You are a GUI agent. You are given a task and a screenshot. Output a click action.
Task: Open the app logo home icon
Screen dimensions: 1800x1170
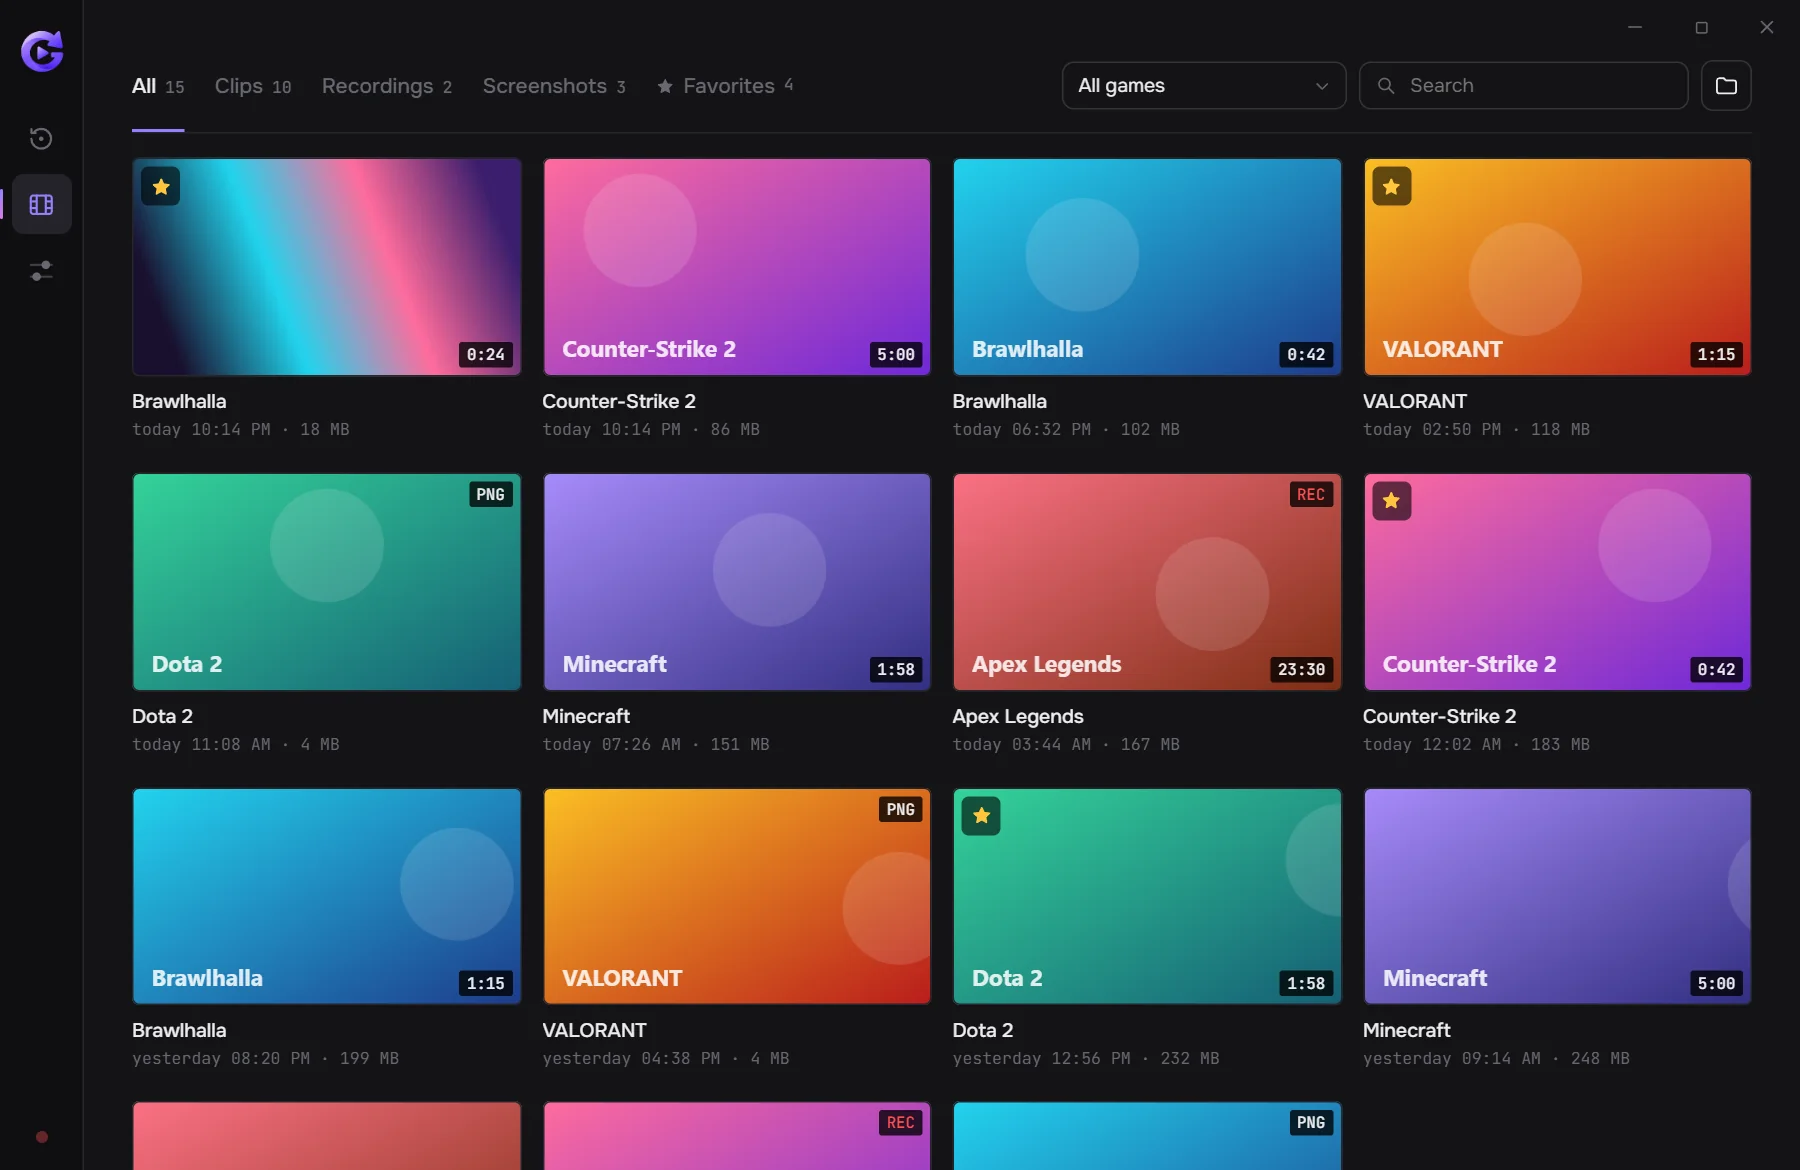pos(42,51)
